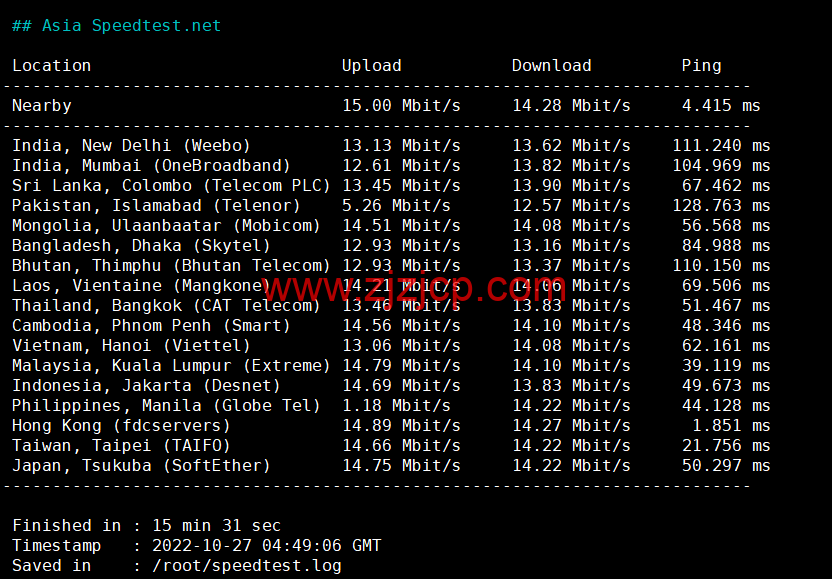Click the Upload column header
The width and height of the screenshot is (832, 579).
(371, 66)
